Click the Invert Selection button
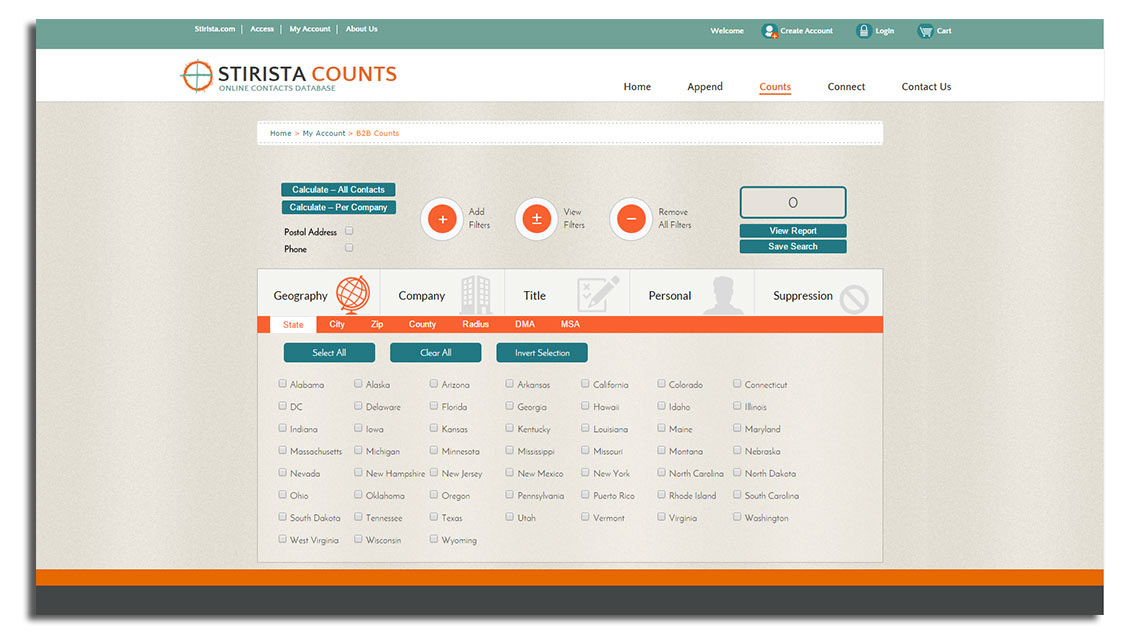This screenshot has width=1140, height=640. [x=542, y=353]
